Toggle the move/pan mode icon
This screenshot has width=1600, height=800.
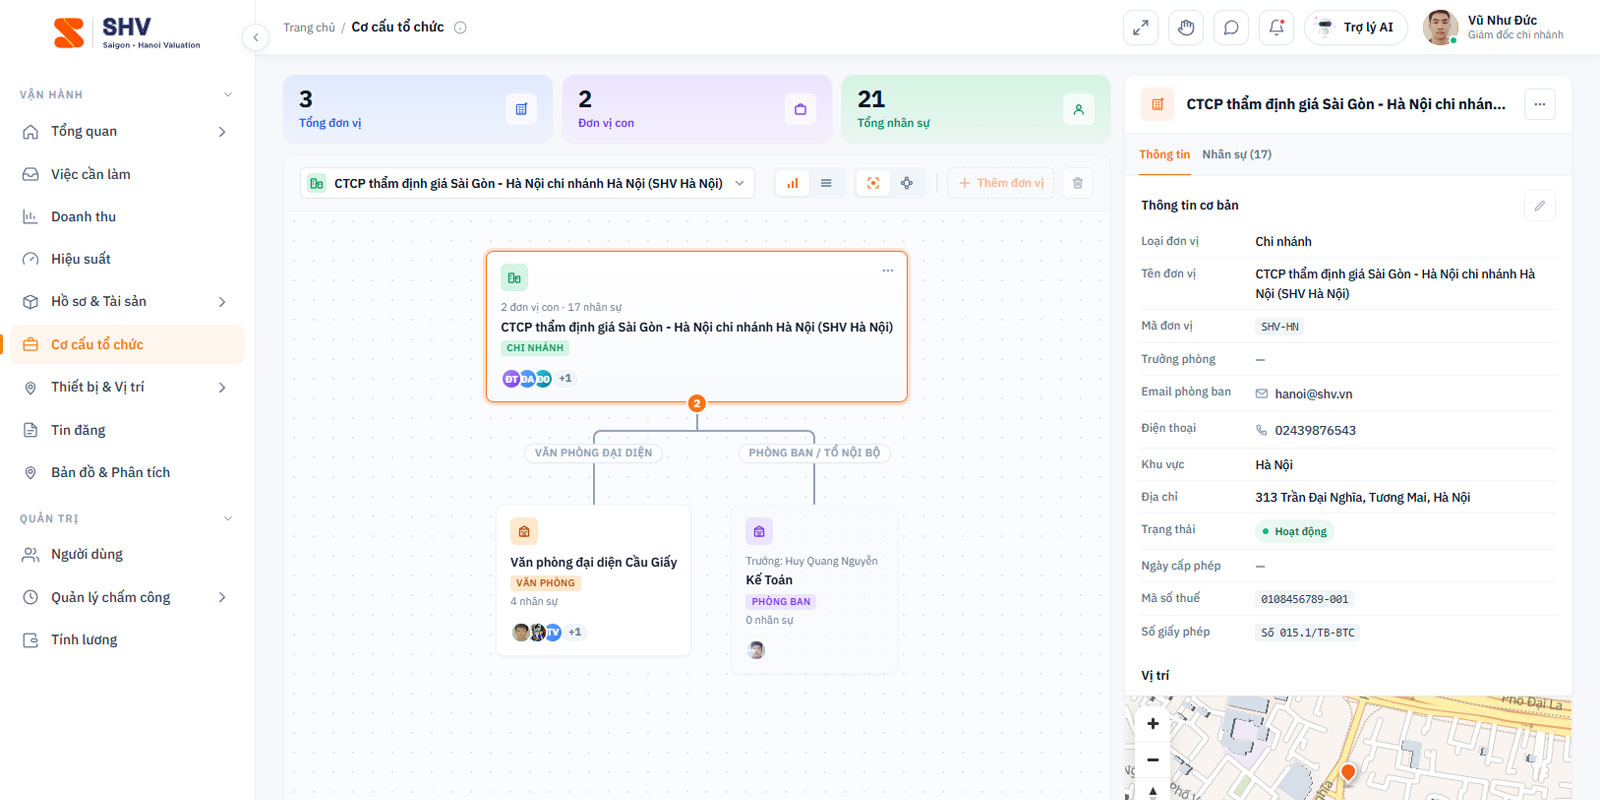[x=907, y=183]
